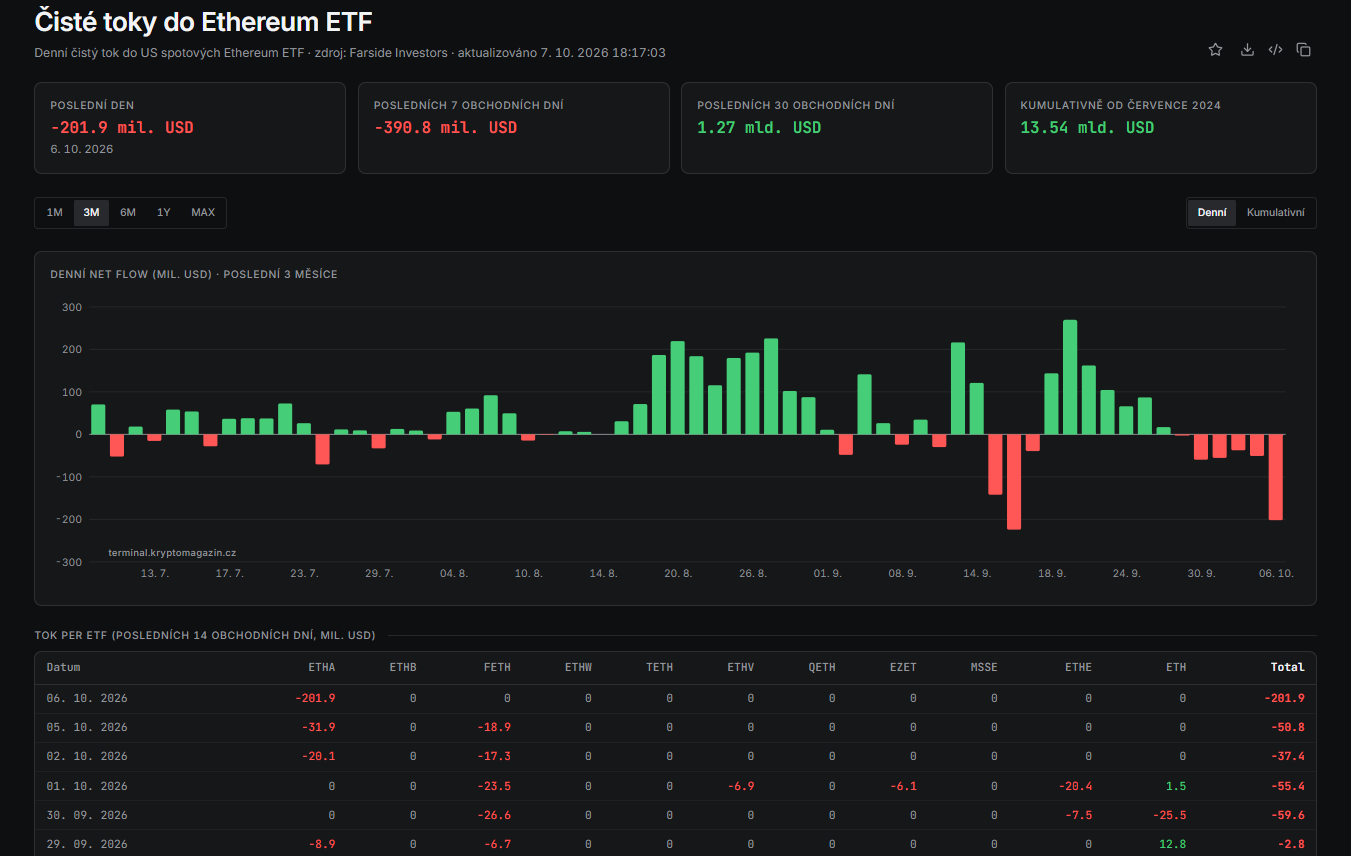The height and width of the screenshot is (856, 1351).
Task: Switch to the 1Y range
Action: [x=164, y=213]
